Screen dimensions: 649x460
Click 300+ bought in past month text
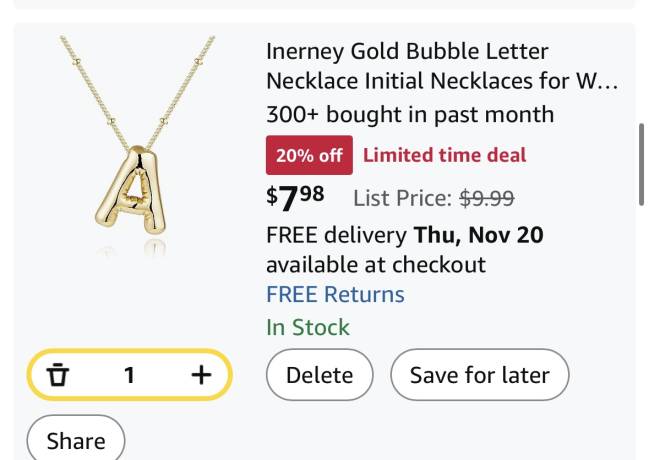409,114
